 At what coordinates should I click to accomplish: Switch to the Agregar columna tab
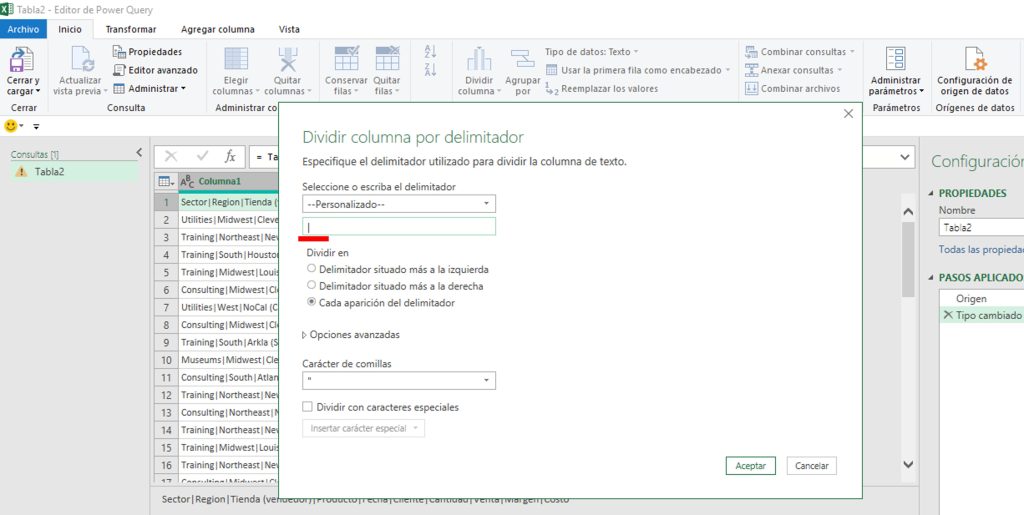click(x=217, y=29)
